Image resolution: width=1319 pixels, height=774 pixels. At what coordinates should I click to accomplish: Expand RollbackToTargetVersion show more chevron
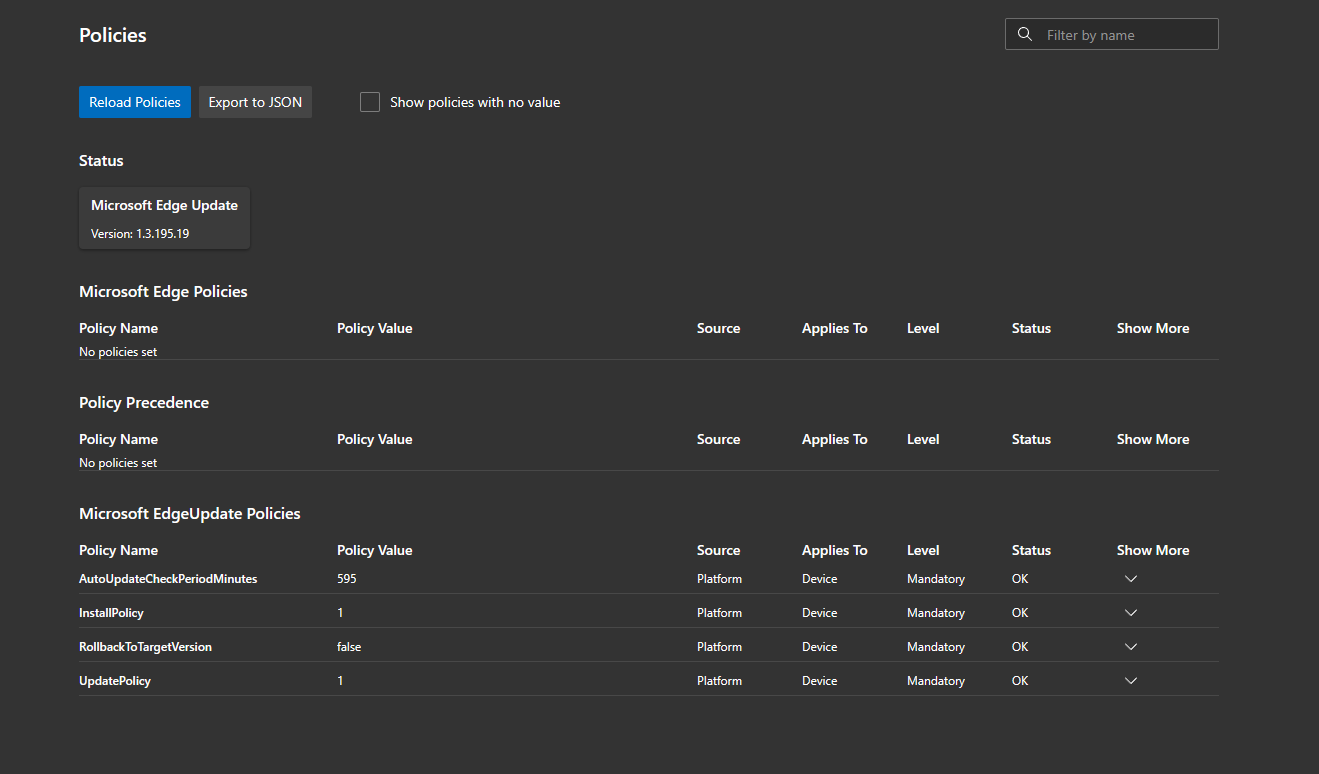(x=1131, y=647)
